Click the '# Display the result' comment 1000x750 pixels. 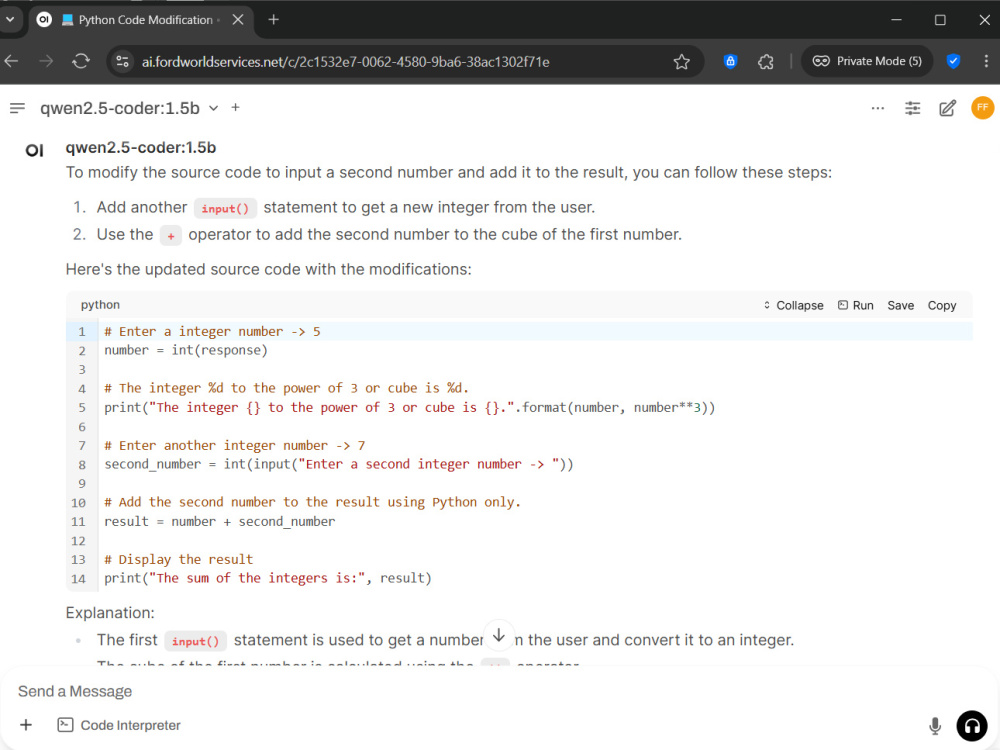179,559
